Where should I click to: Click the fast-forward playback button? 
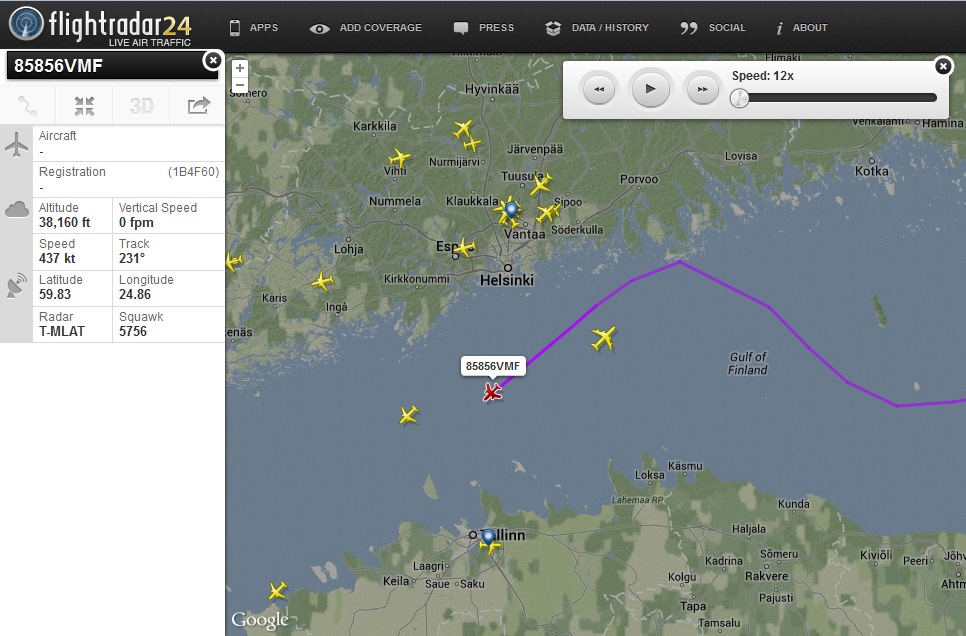pyautogui.click(x=702, y=90)
